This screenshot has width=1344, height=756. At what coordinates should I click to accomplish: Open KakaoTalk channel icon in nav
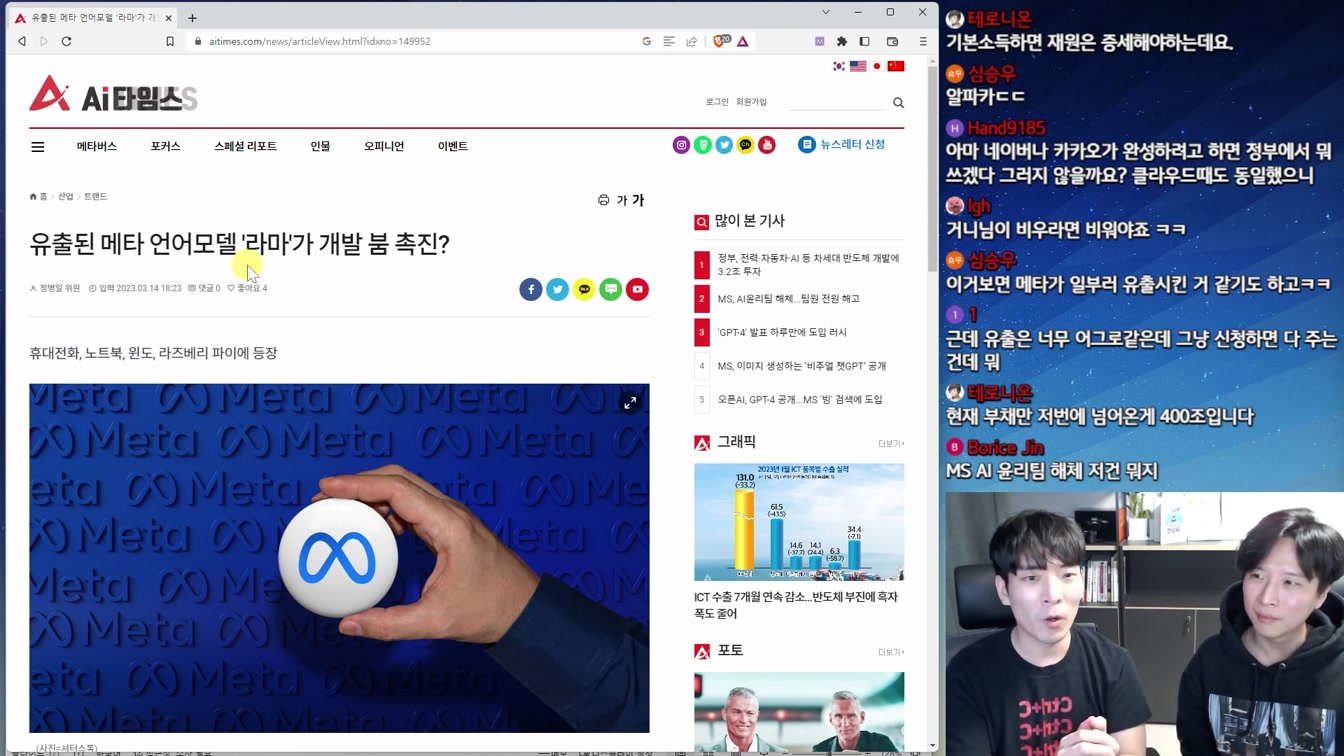745,145
